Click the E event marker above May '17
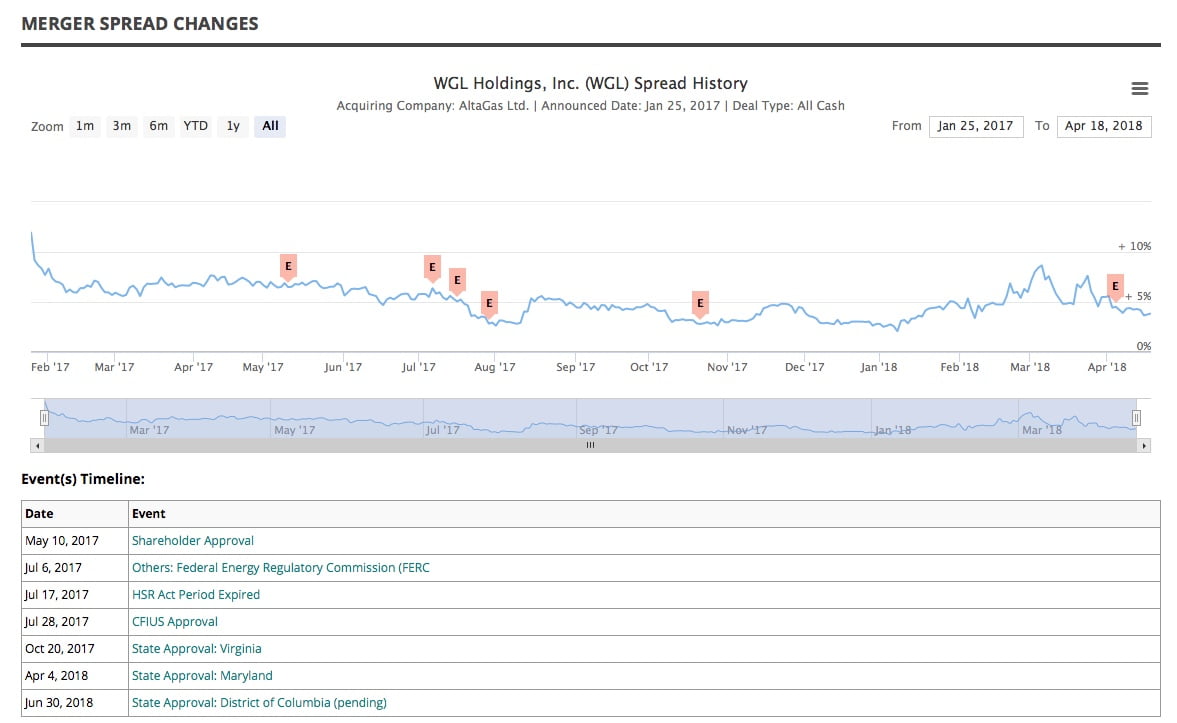The width and height of the screenshot is (1177, 723). 287,265
